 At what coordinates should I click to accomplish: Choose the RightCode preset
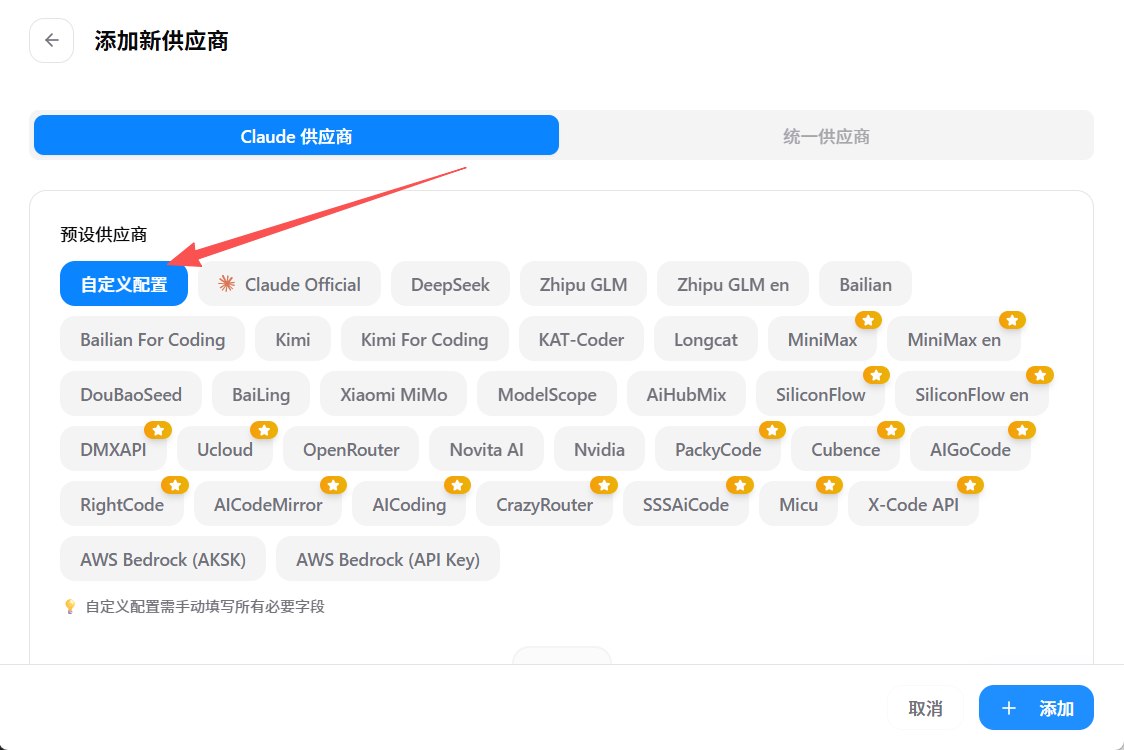click(122, 505)
